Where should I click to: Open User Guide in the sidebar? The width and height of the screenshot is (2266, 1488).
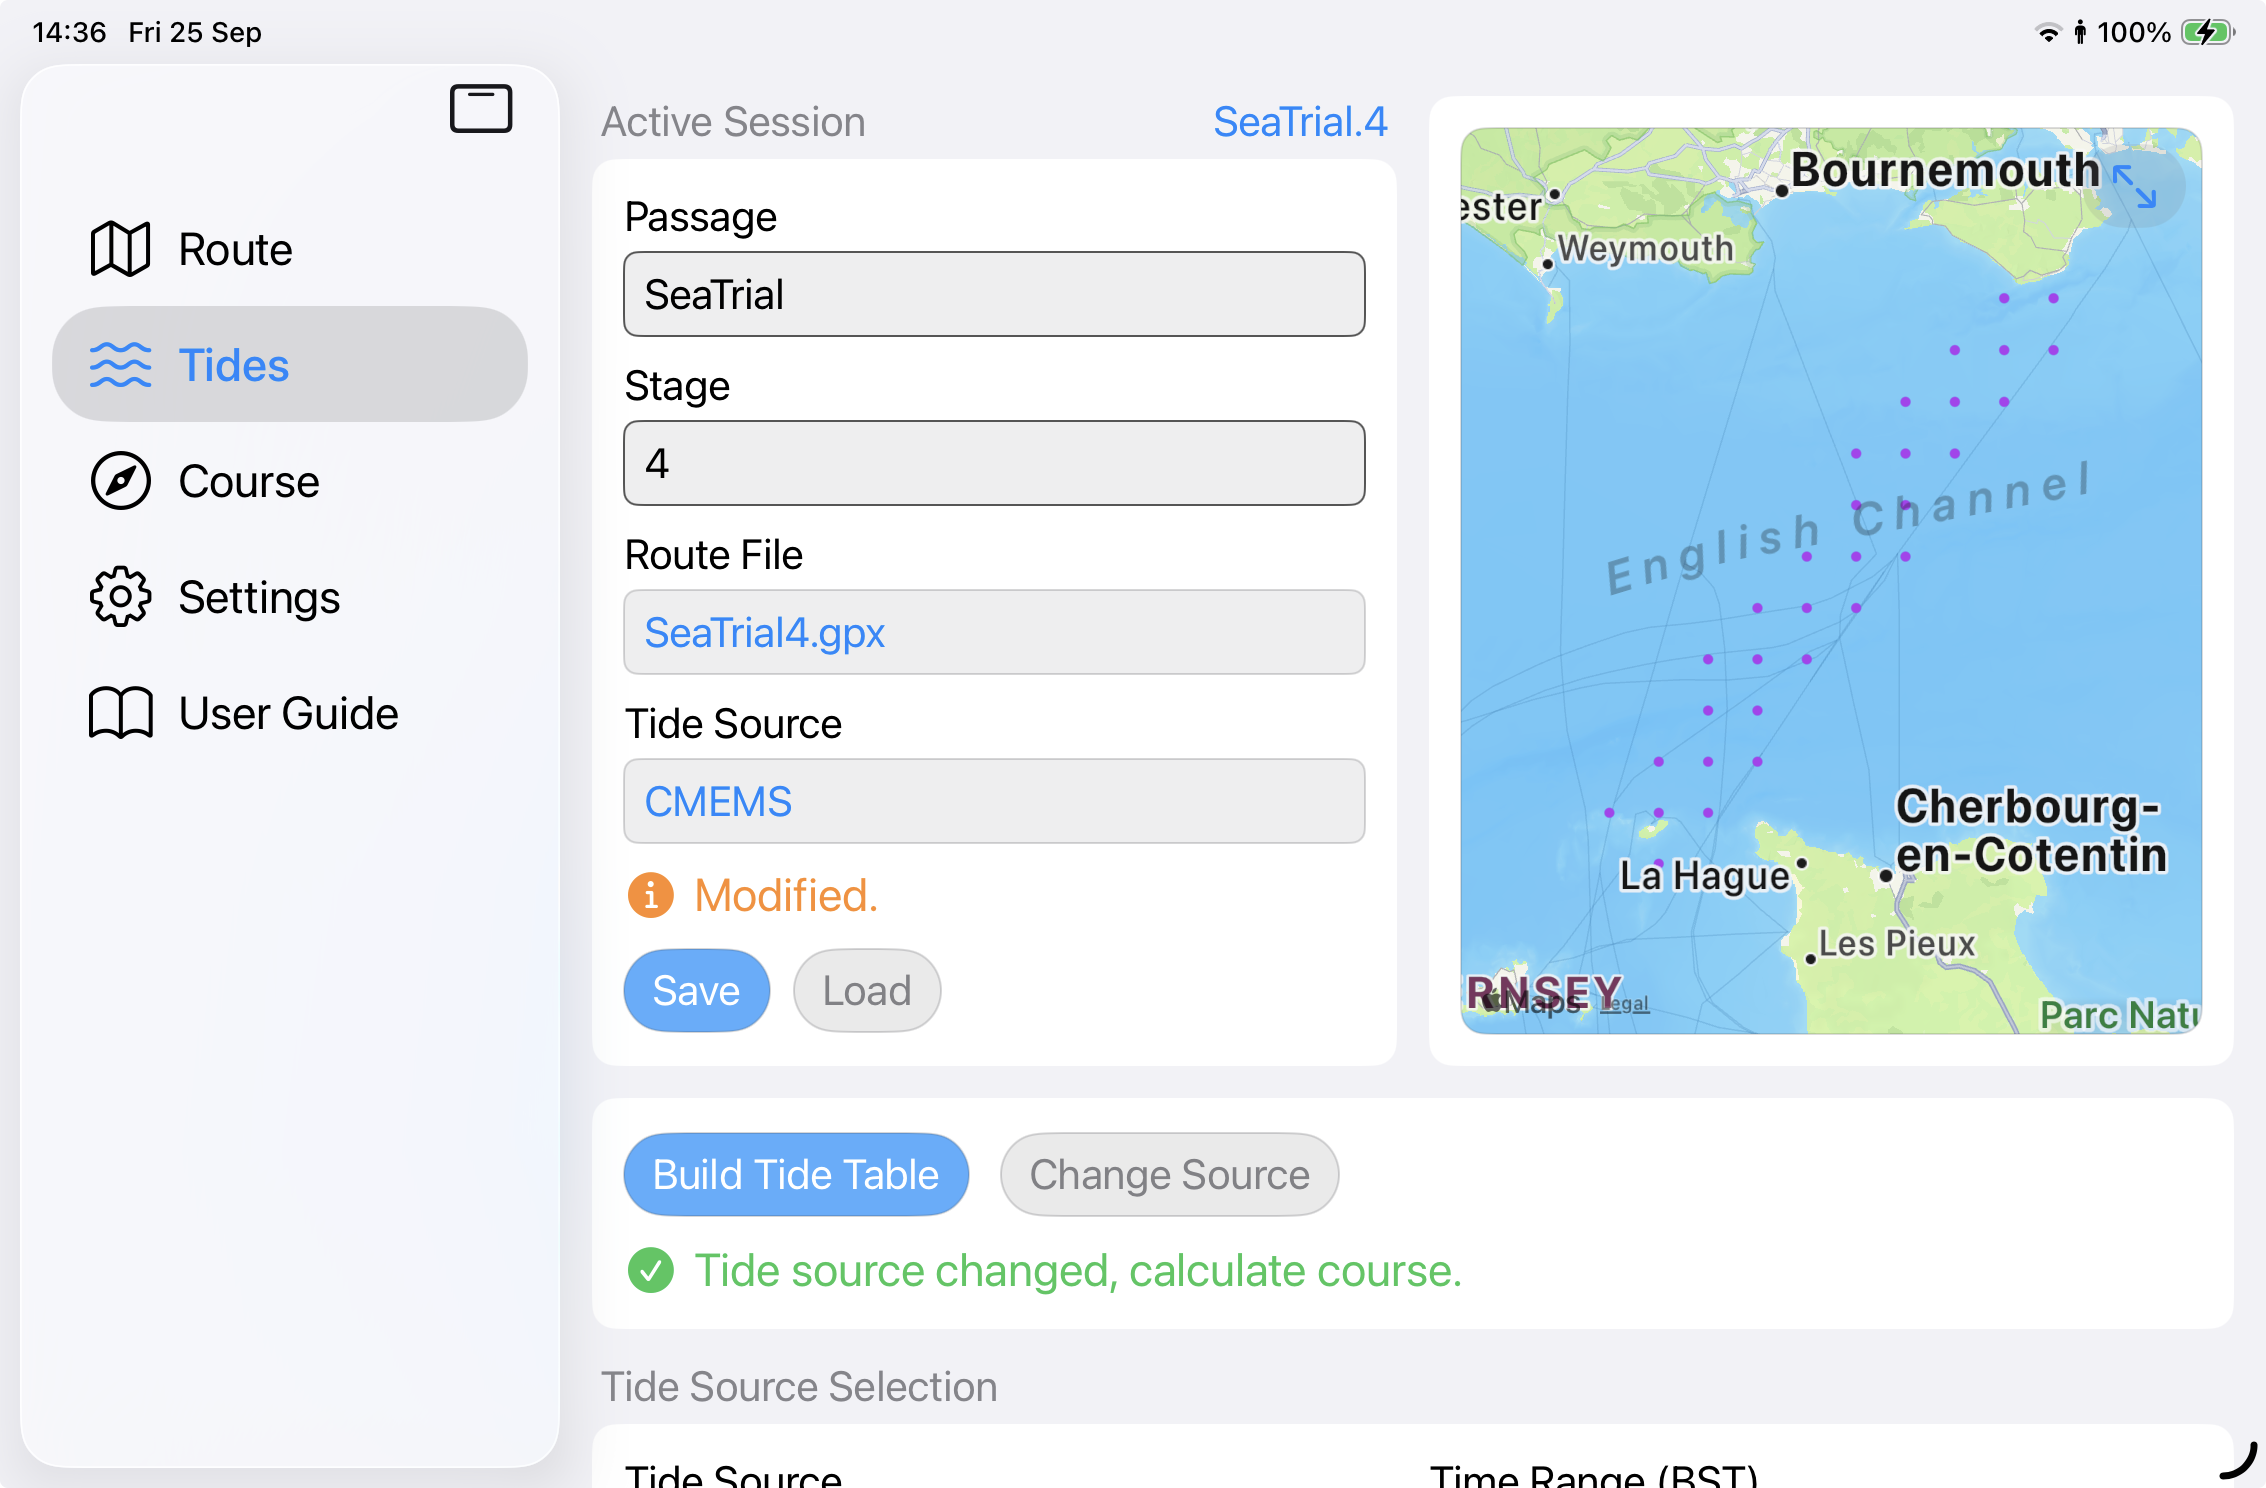pos(290,713)
